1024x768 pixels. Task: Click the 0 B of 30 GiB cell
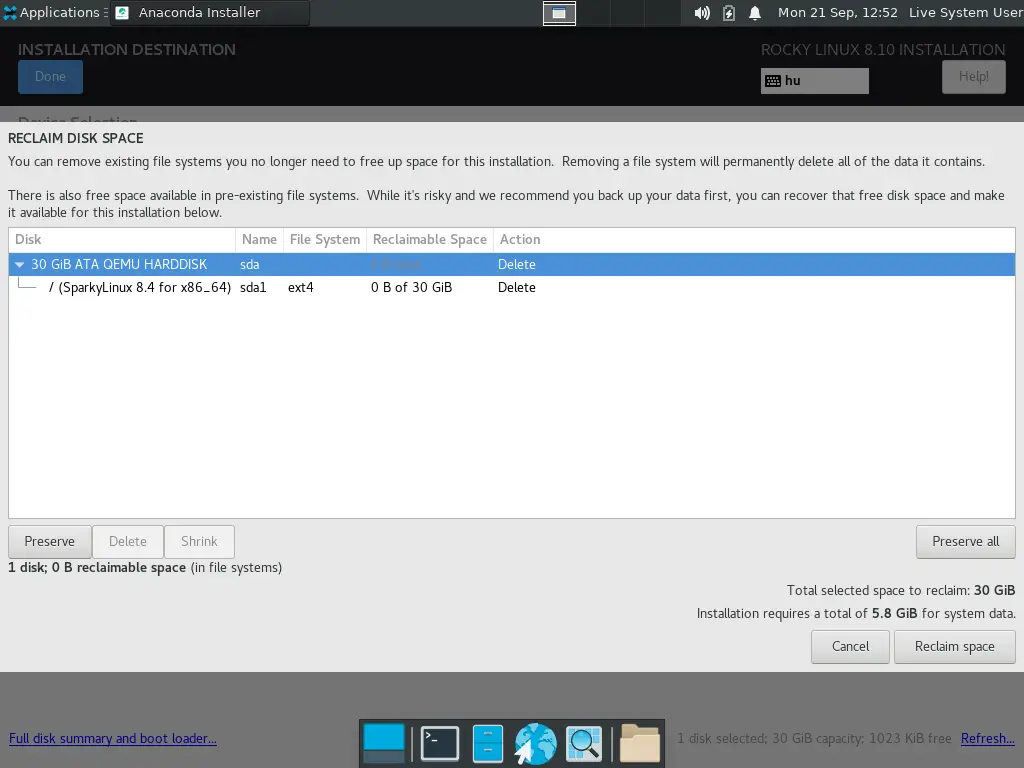click(411, 287)
